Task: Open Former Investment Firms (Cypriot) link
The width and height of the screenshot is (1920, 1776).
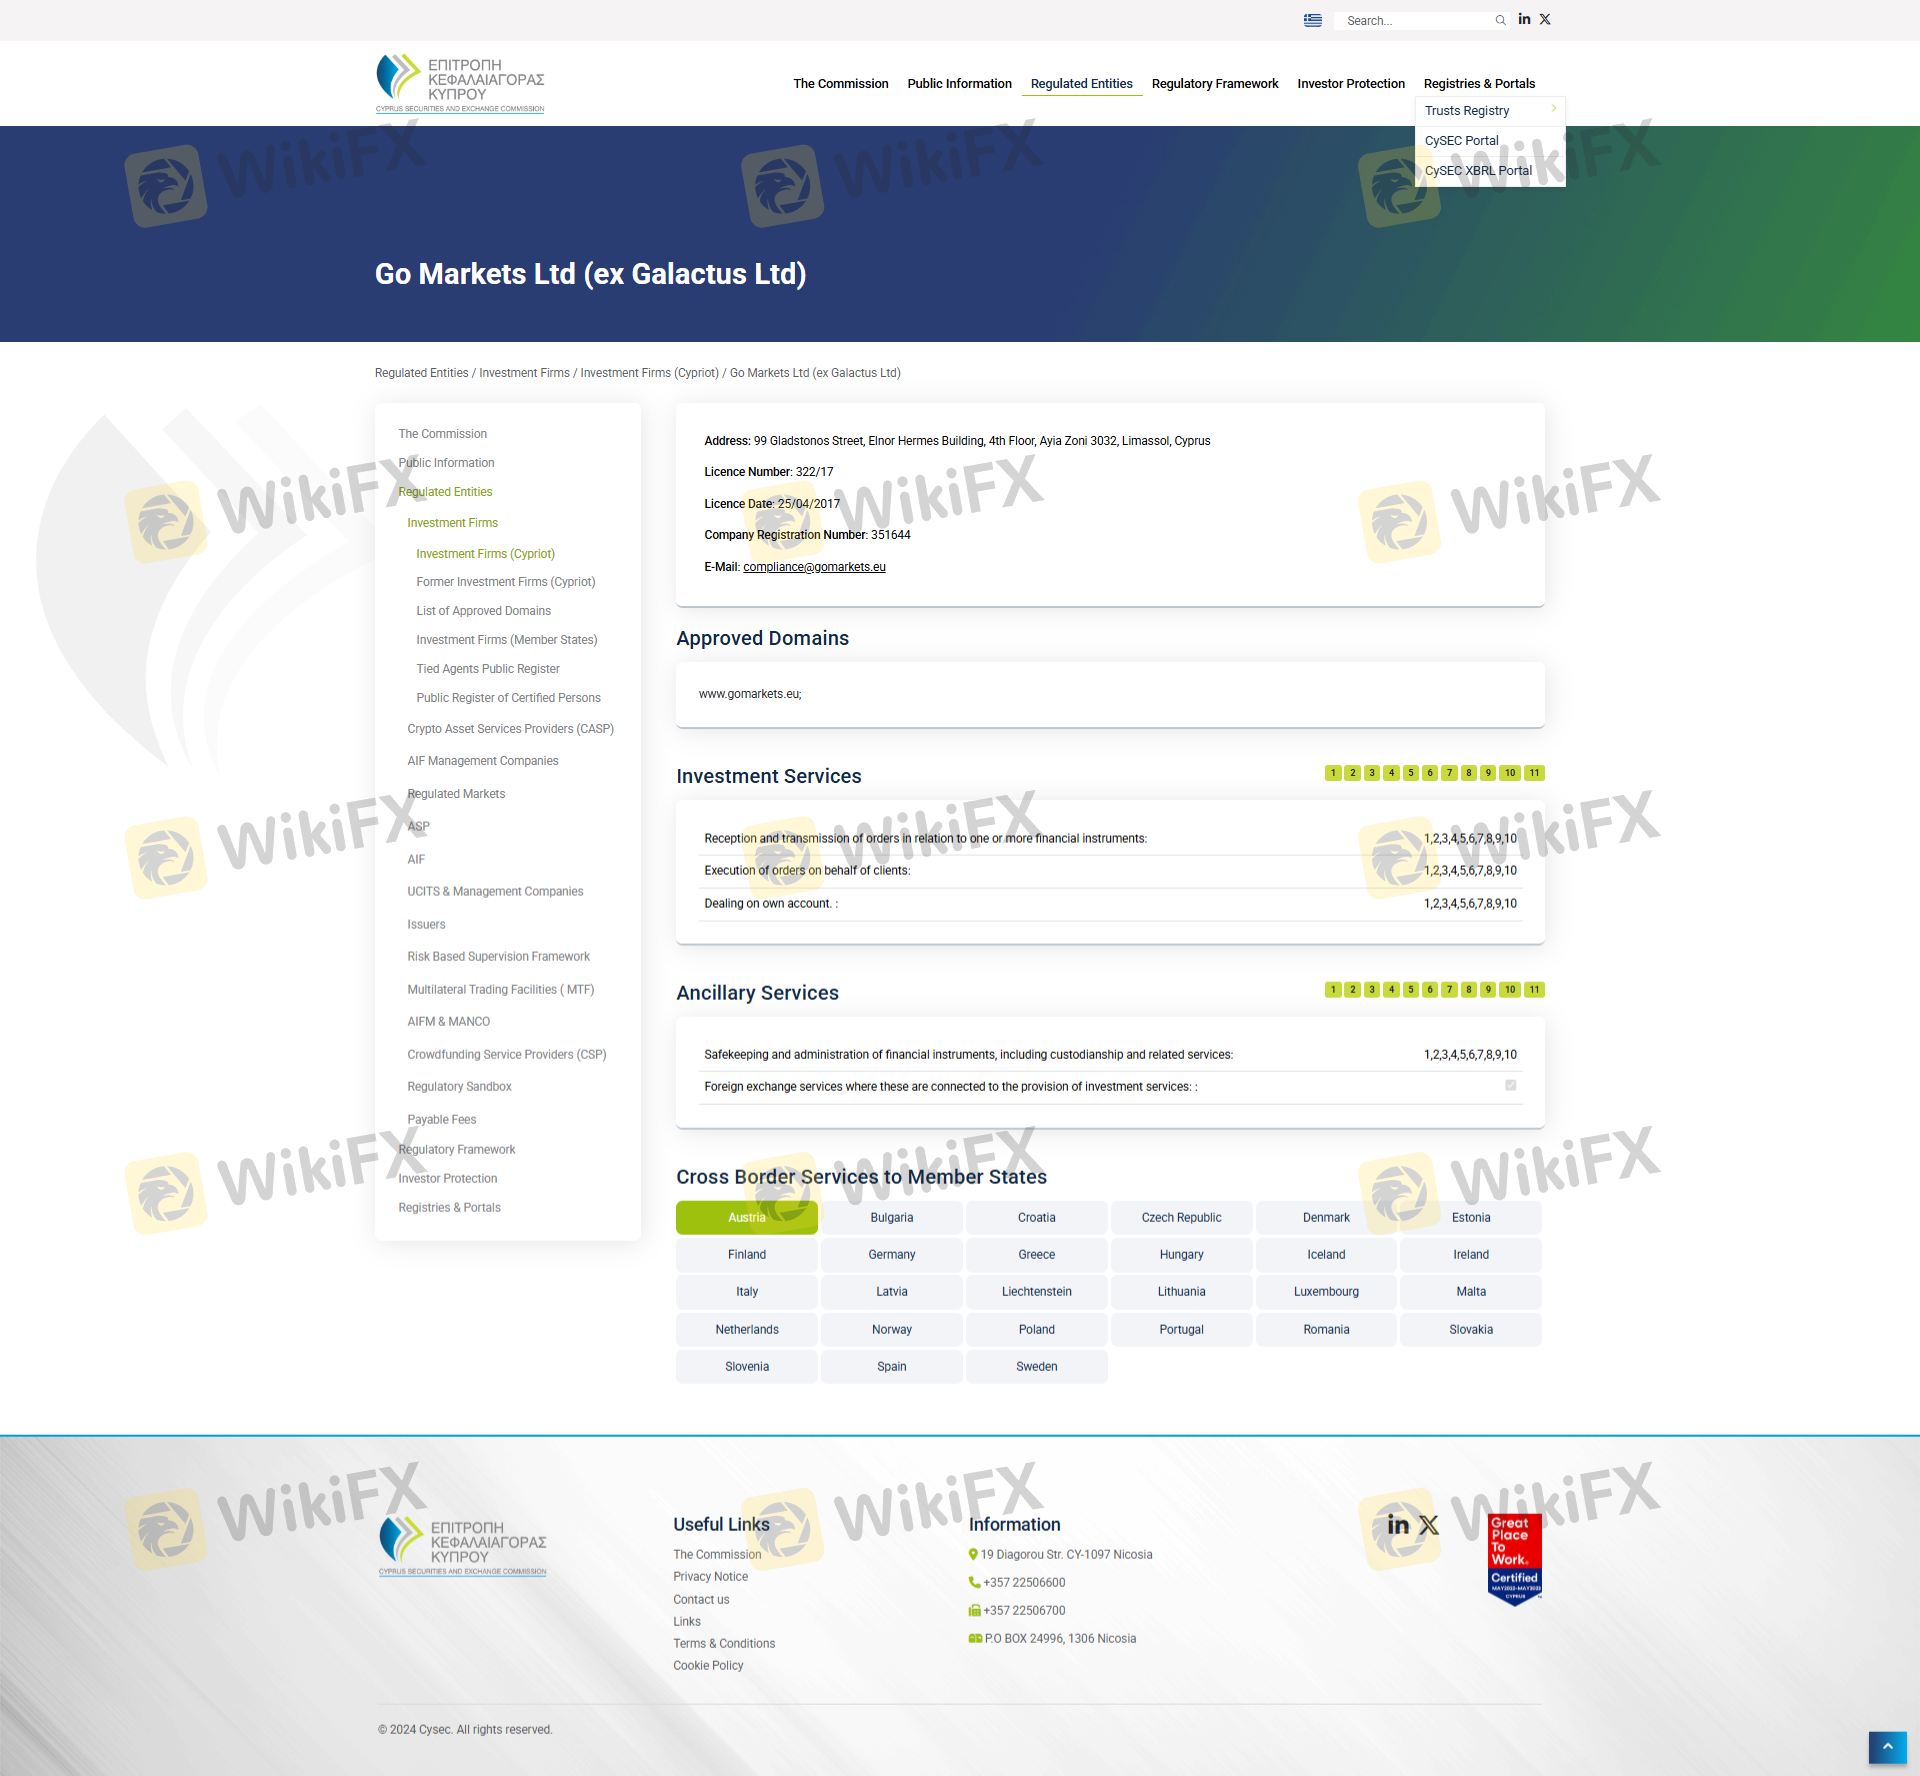Action: click(505, 582)
